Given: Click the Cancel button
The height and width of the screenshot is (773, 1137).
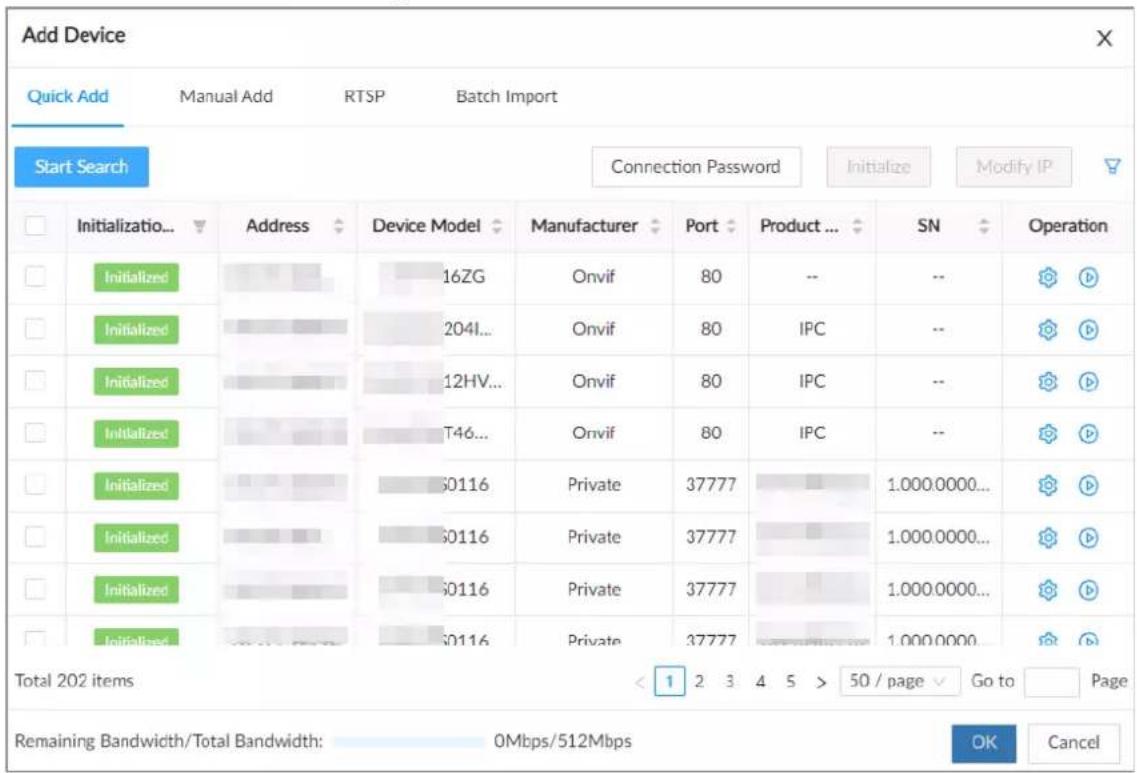Looking at the screenshot, I should tap(1073, 743).
